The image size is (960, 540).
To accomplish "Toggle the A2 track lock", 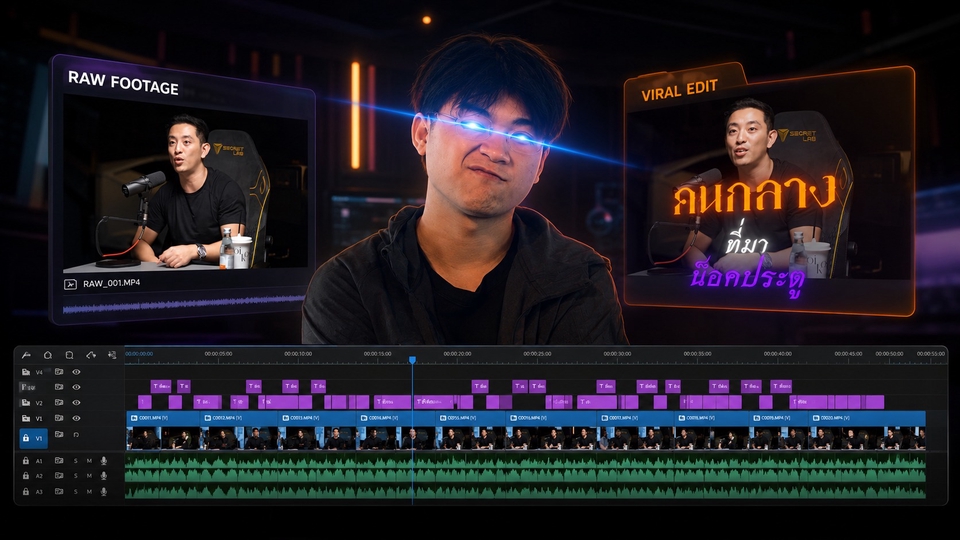I will (x=26, y=476).
